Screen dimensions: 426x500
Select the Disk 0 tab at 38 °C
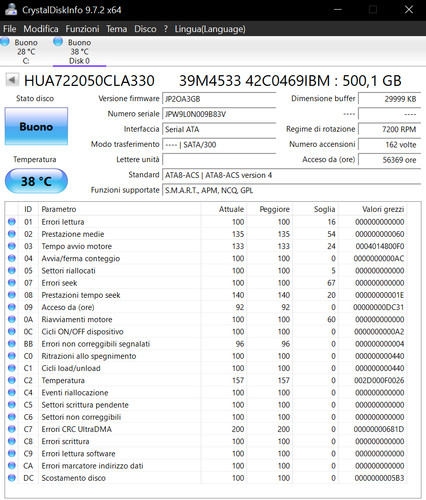[x=79, y=51]
